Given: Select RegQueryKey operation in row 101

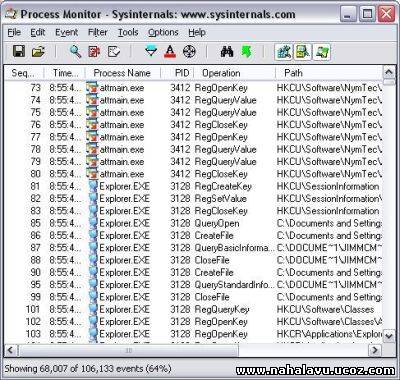Looking at the screenshot, I should click(x=222, y=310).
